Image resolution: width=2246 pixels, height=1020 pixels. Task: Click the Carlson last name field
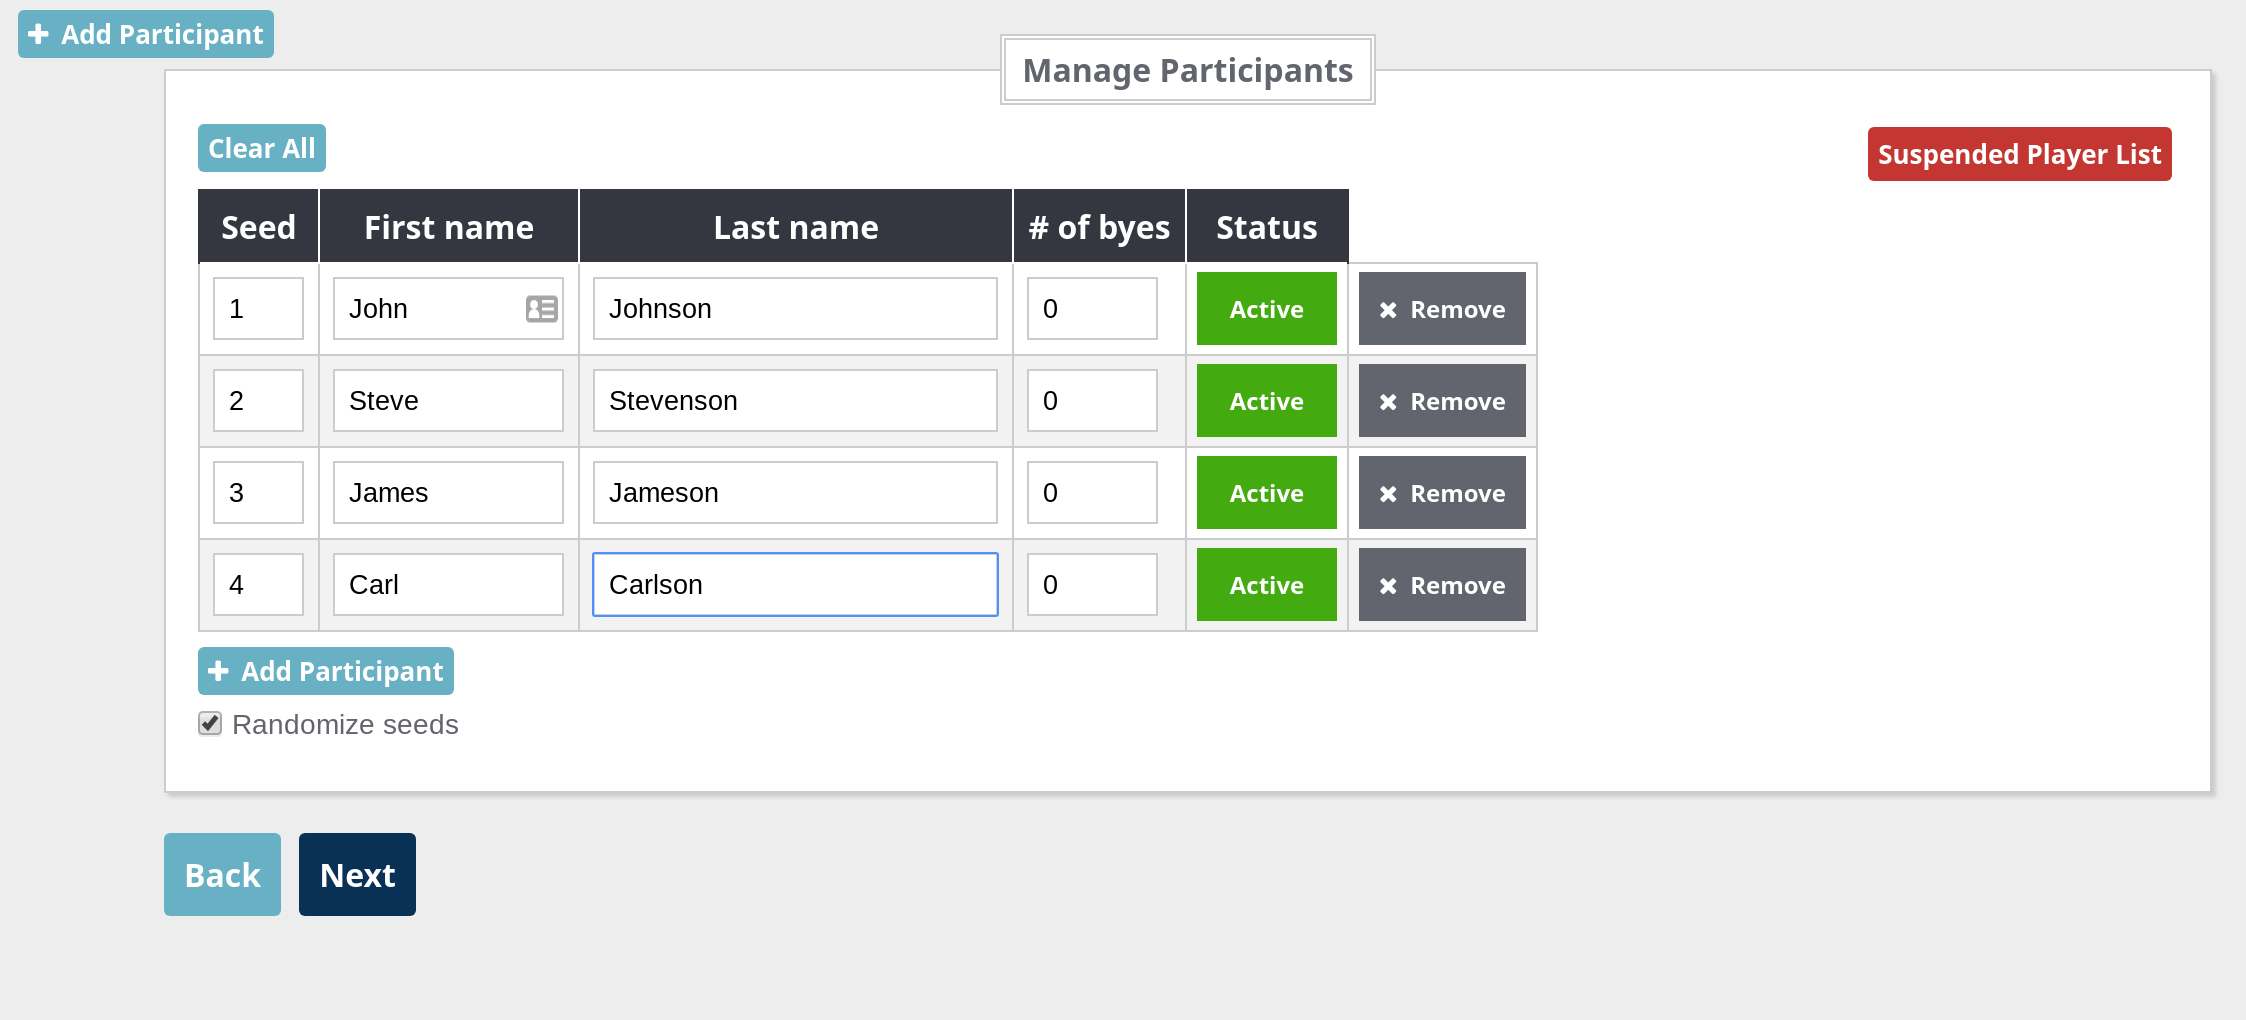pyautogui.click(x=795, y=585)
